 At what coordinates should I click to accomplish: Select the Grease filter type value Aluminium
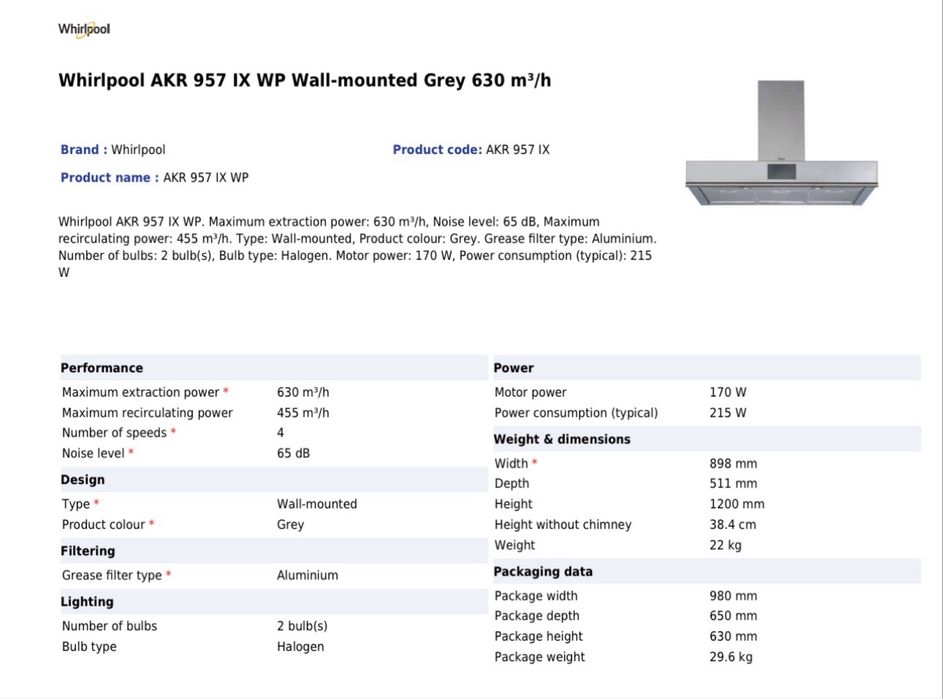307,575
